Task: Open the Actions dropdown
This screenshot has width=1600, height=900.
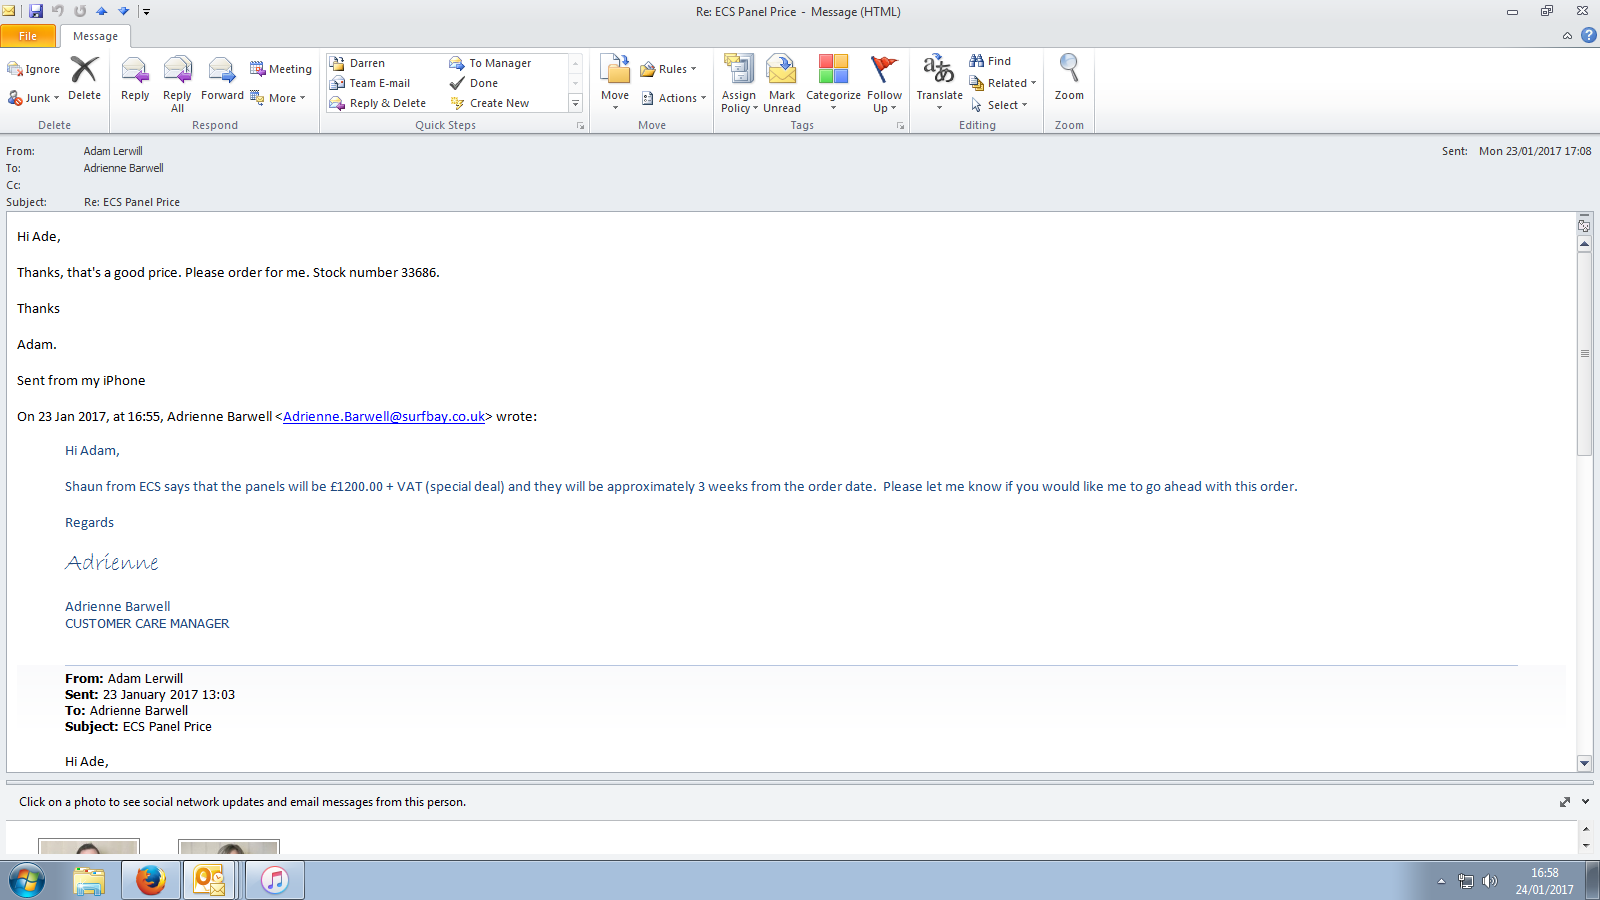Action: point(673,98)
